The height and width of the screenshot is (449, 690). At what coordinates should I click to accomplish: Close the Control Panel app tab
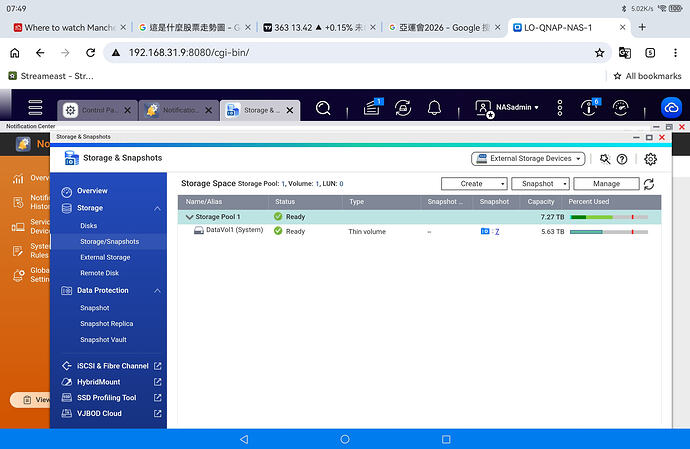(x=128, y=110)
